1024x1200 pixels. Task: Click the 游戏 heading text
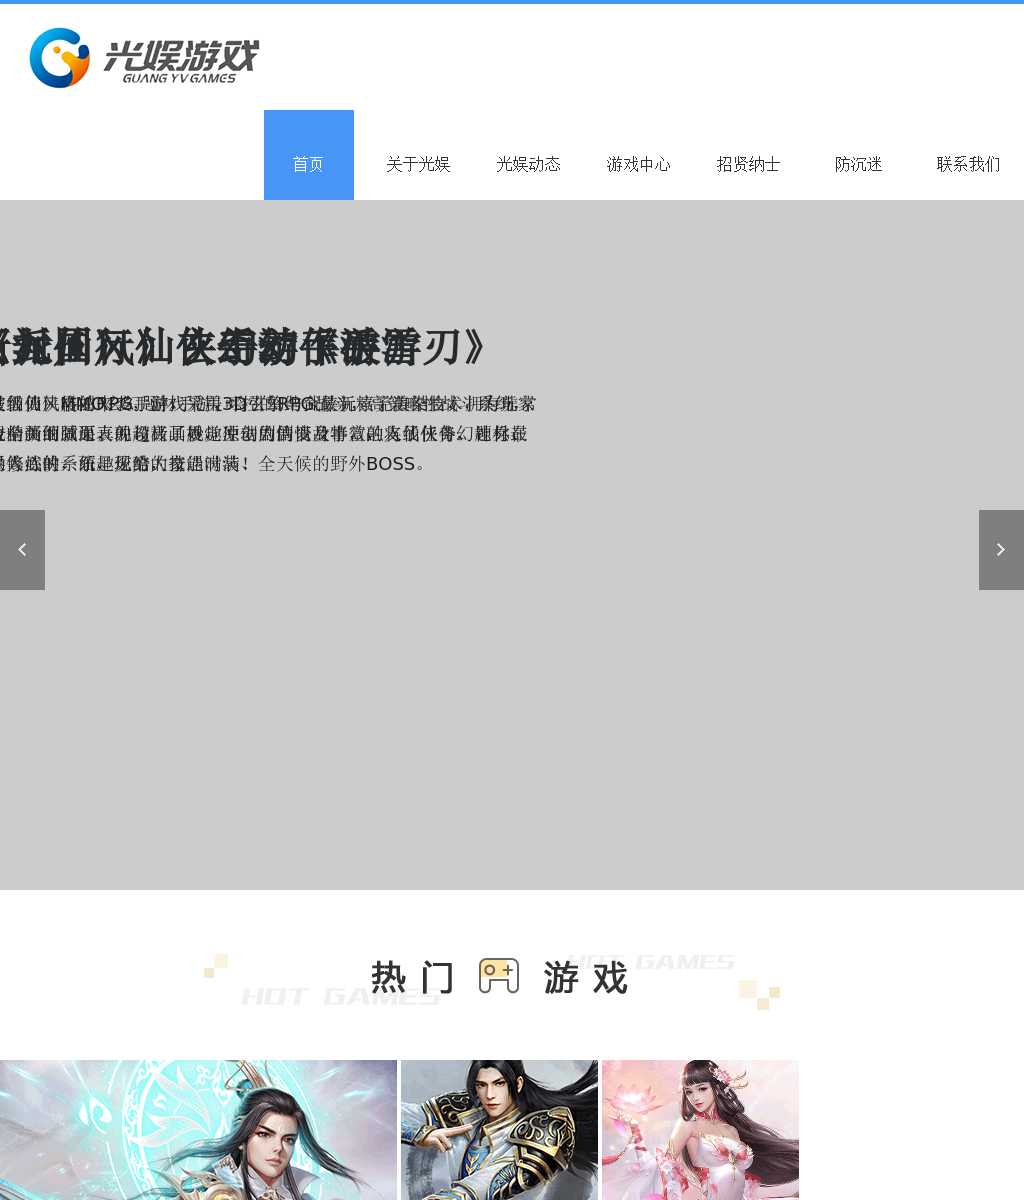pos(586,978)
